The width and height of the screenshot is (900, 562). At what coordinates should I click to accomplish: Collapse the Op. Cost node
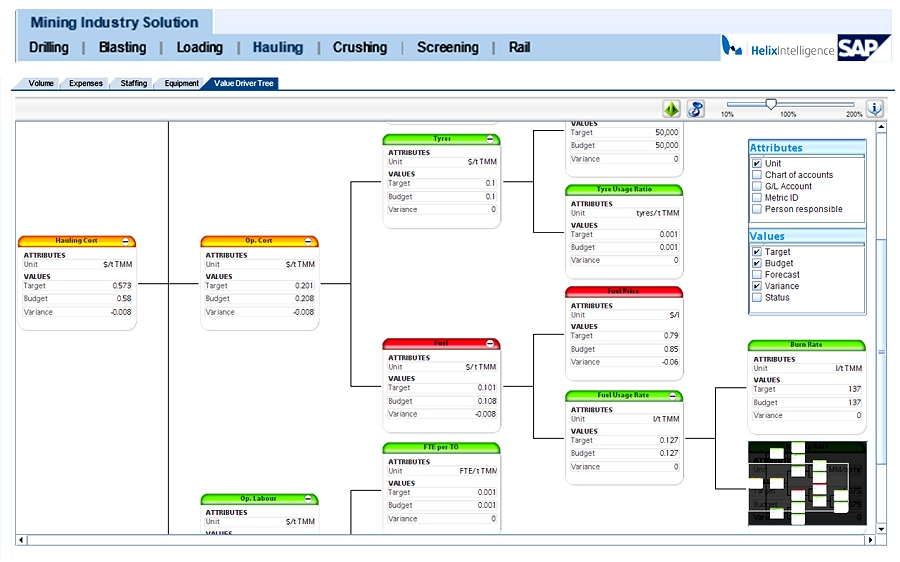[x=308, y=241]
